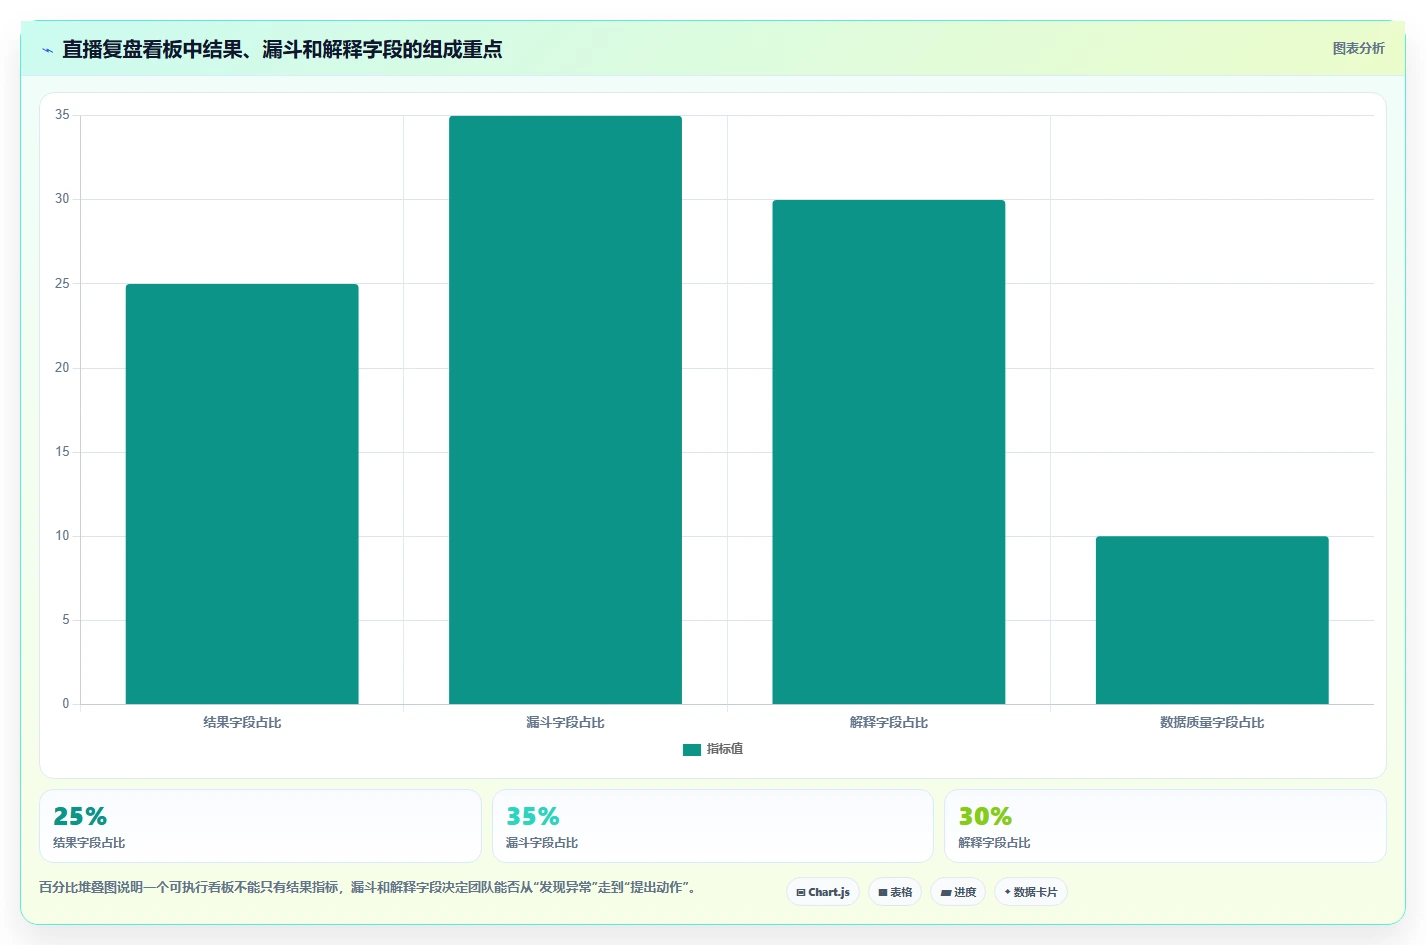Click the 指标值 legend label
1426x945 pixels.
click(725, 749)
